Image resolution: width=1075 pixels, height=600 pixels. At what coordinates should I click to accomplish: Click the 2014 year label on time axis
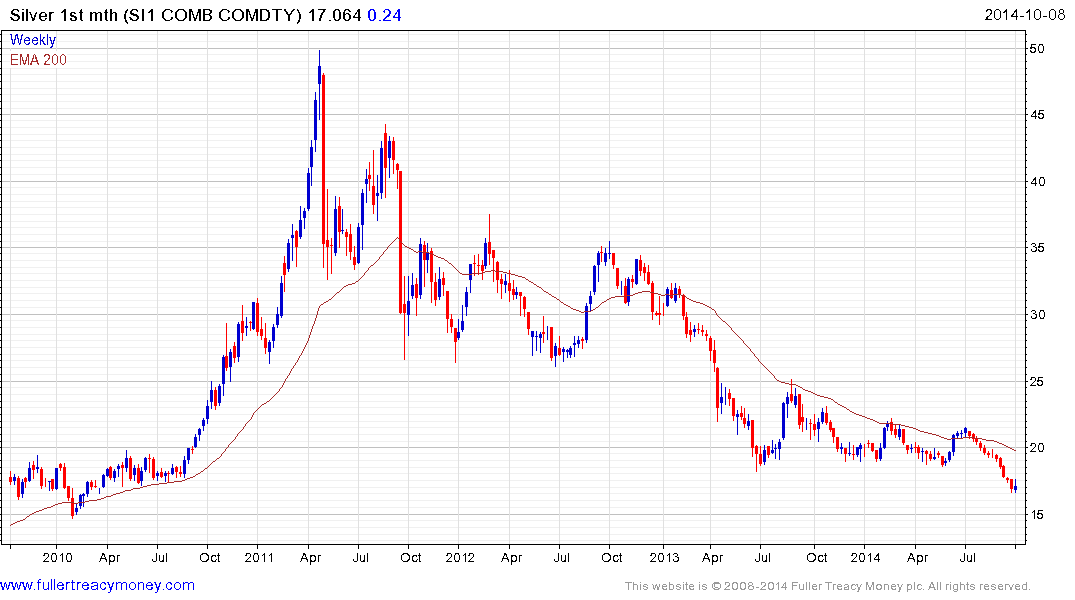pyautogui.click(x=865, y=557)
